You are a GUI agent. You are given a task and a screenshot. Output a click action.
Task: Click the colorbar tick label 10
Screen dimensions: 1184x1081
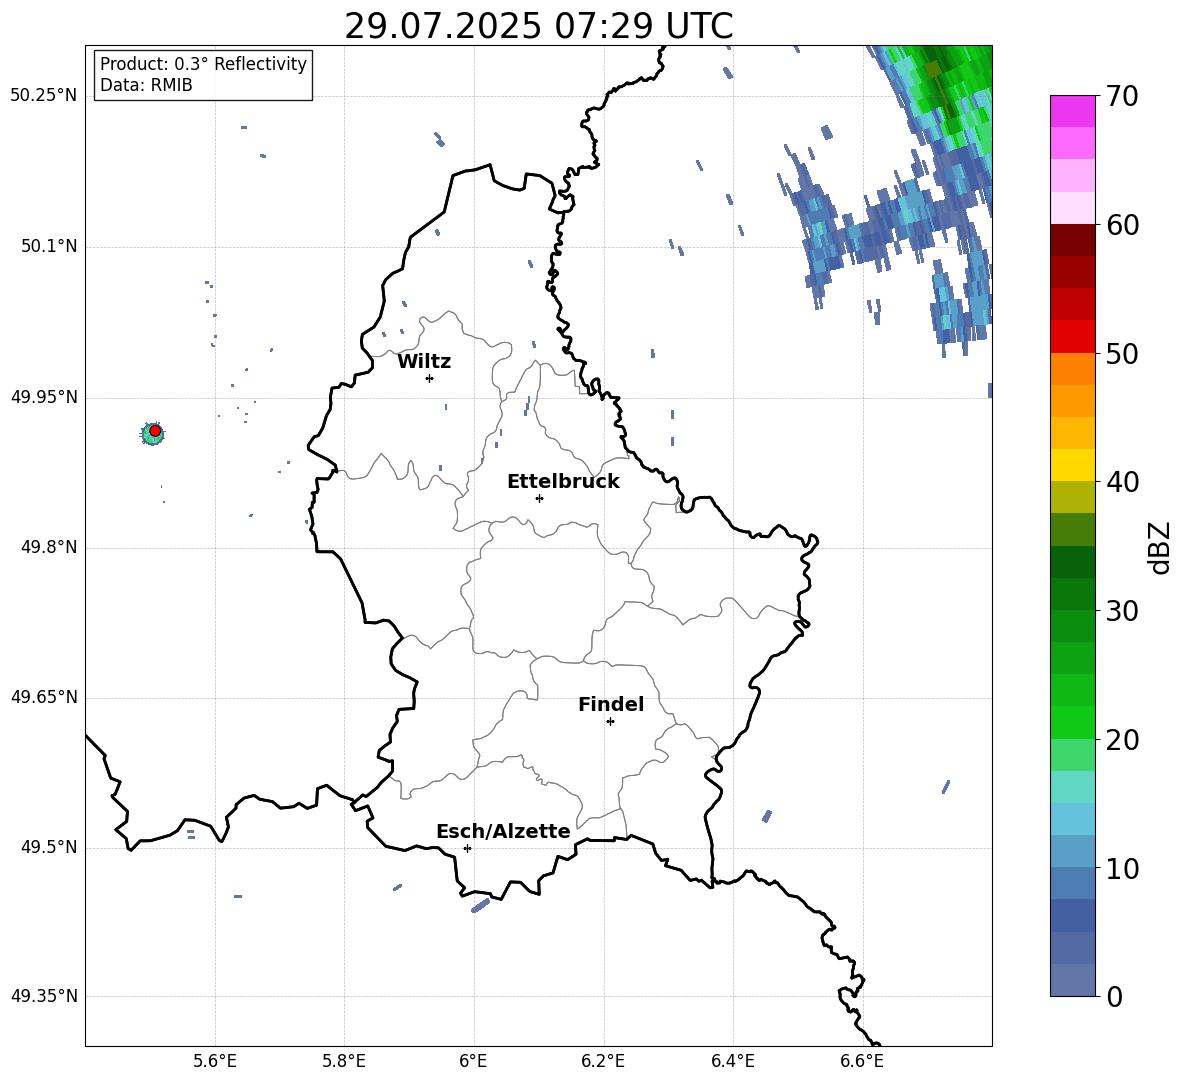[x=1122, y=868]
